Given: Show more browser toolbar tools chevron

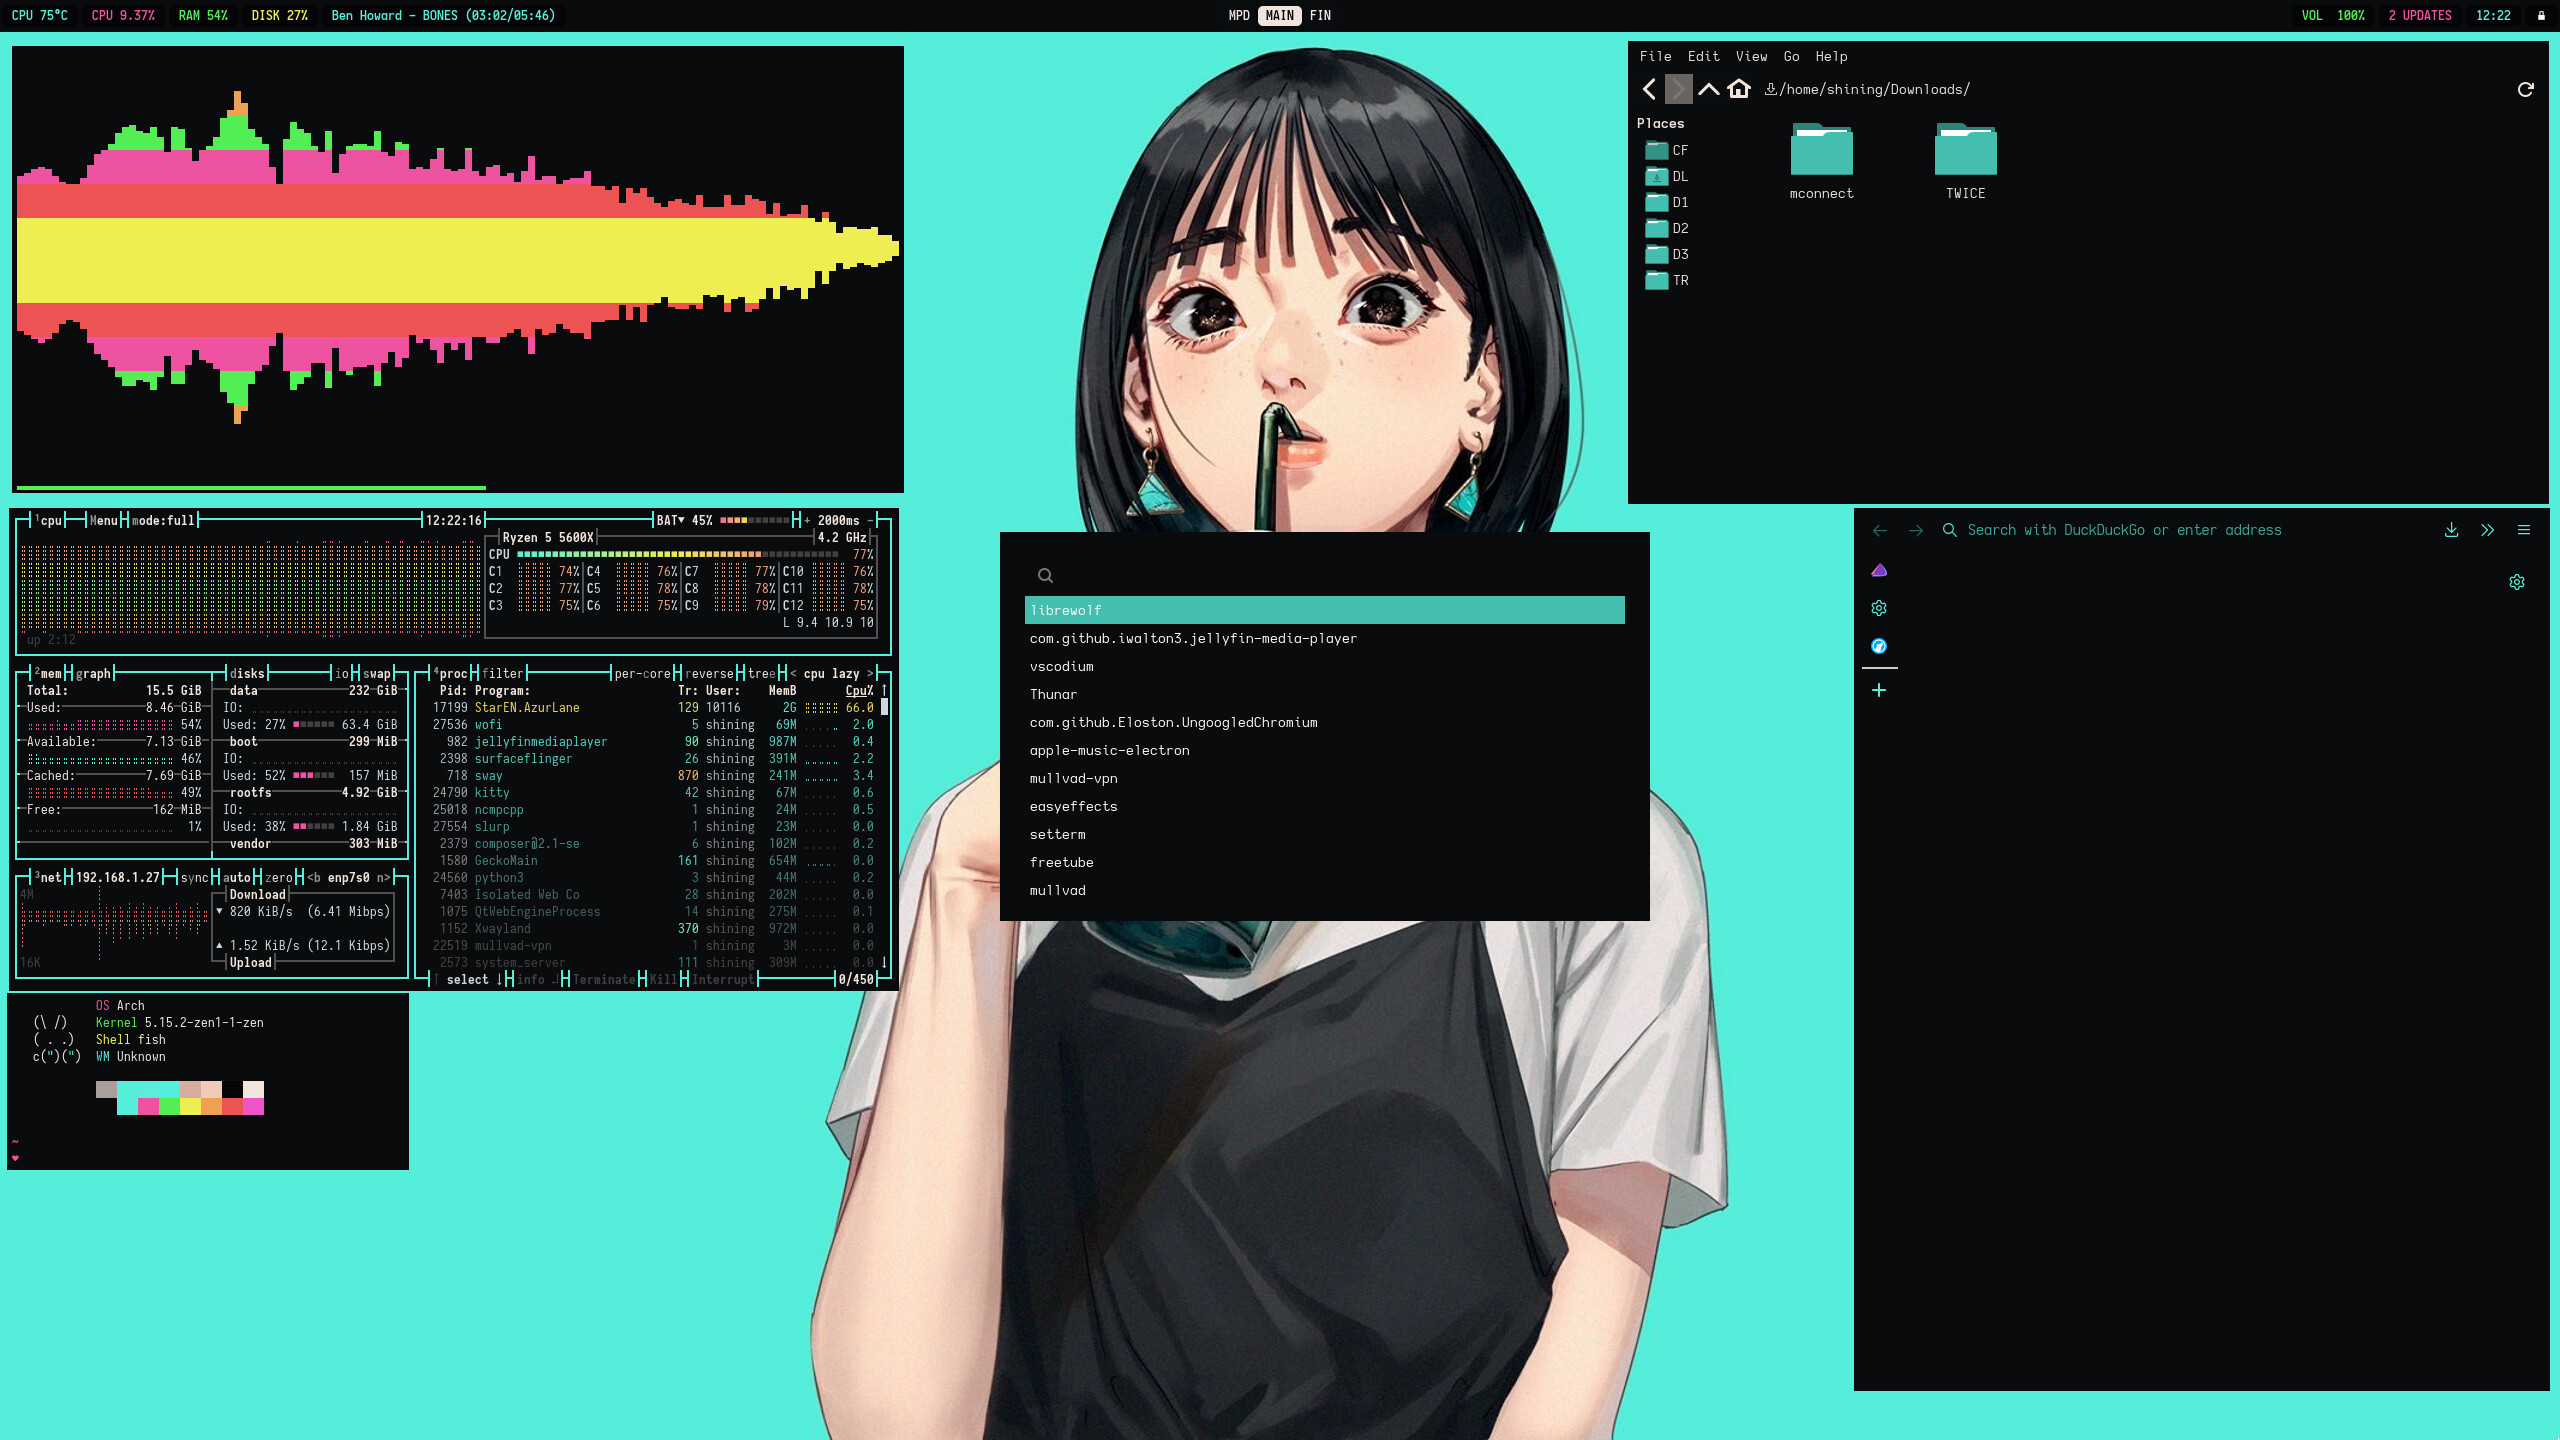Looking at the screenshot, I should (x=2487, y=530).
